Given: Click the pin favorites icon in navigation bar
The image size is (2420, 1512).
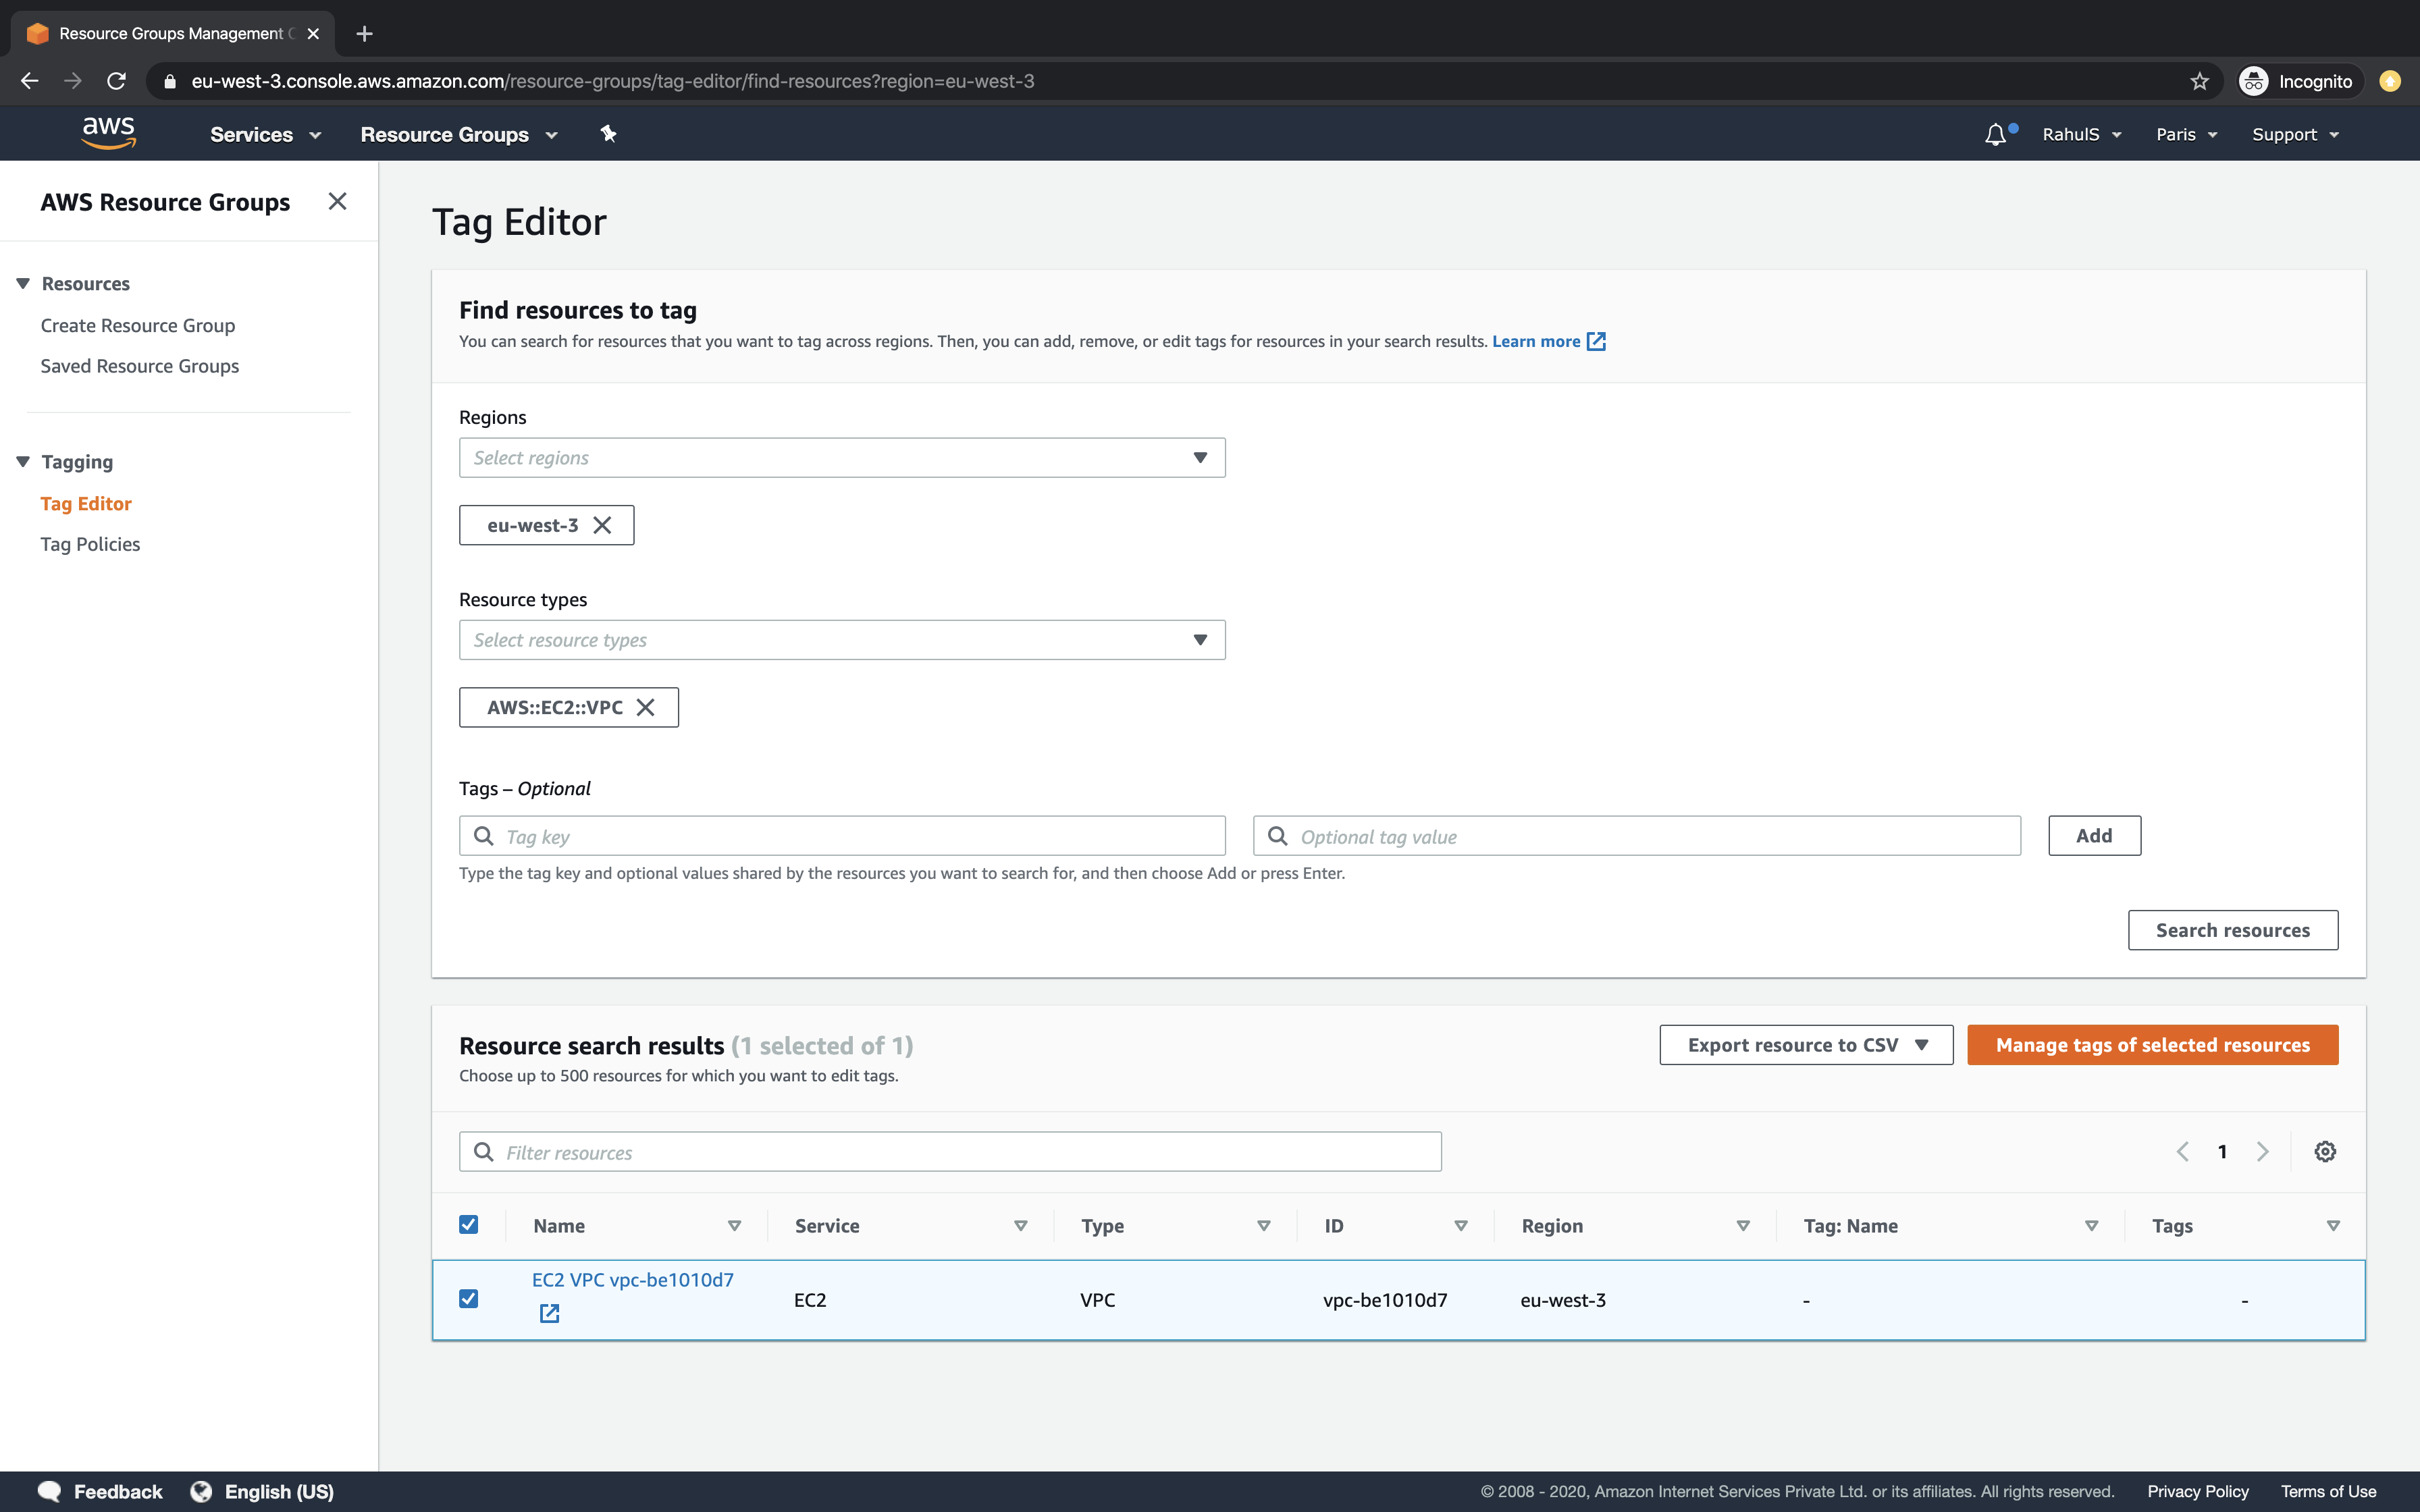Looking at the screenshot, I should 608,133.
